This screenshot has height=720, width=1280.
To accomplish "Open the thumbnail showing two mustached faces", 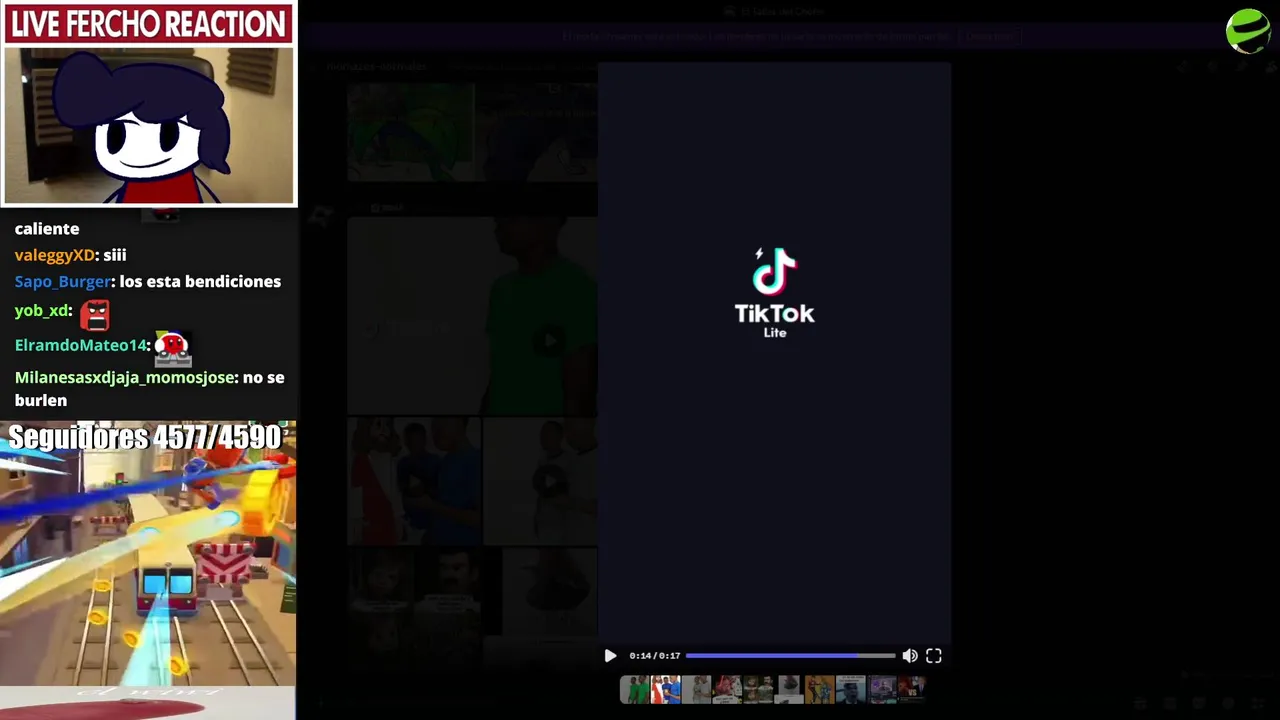I will 758,689.
